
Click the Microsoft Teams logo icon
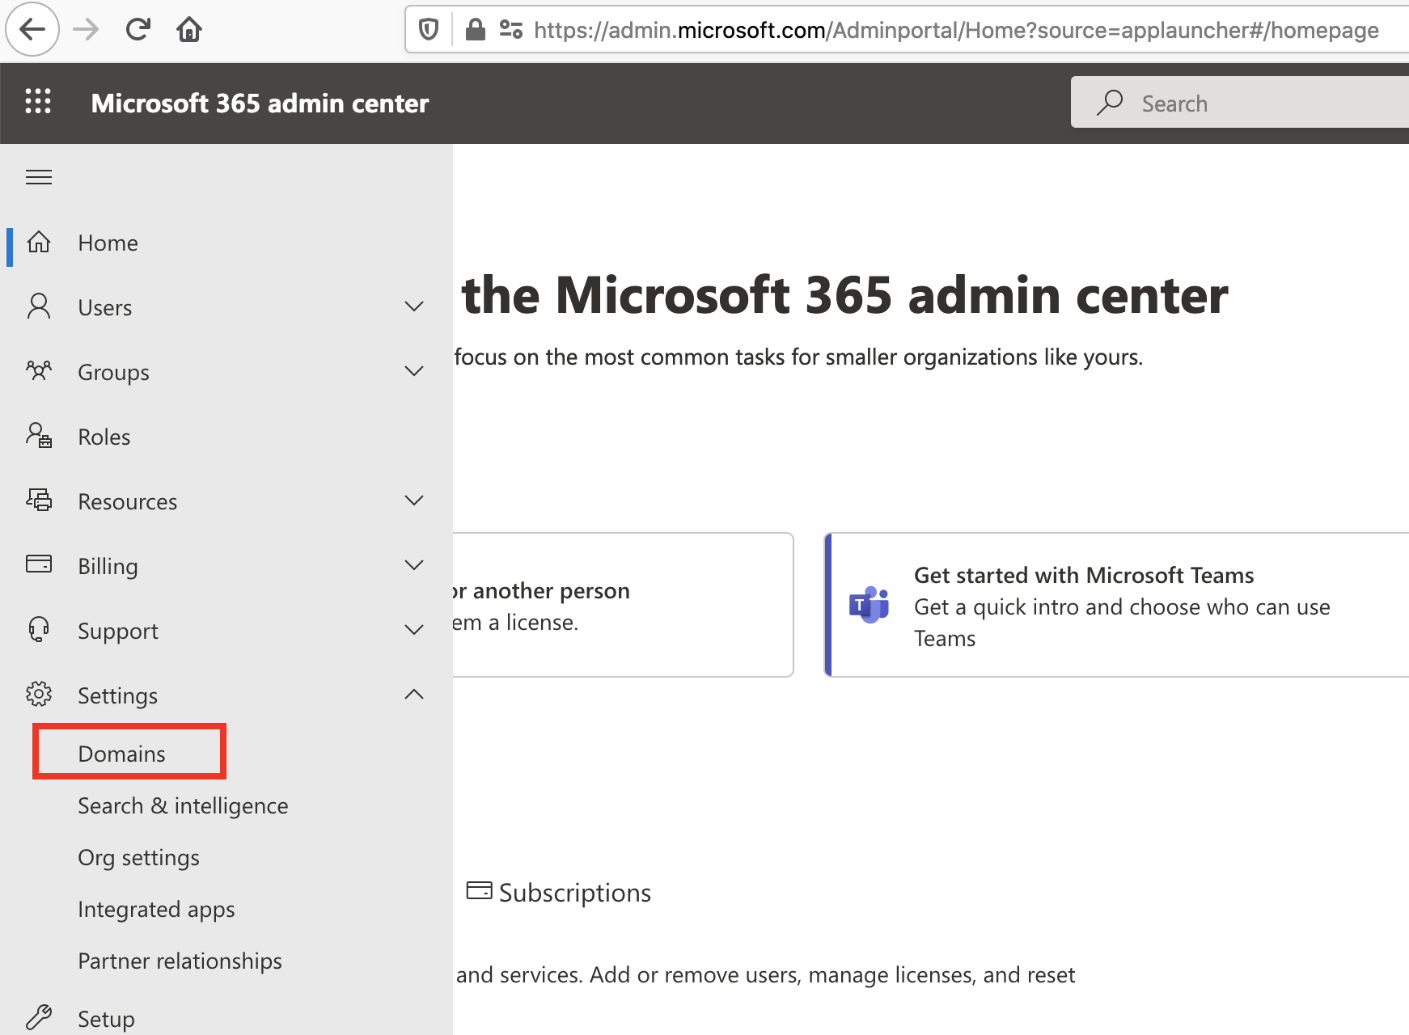pos(869,605)
